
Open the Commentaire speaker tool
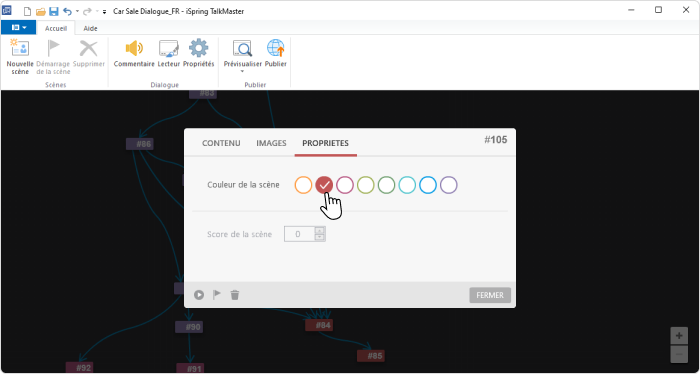tap(134, 47)
